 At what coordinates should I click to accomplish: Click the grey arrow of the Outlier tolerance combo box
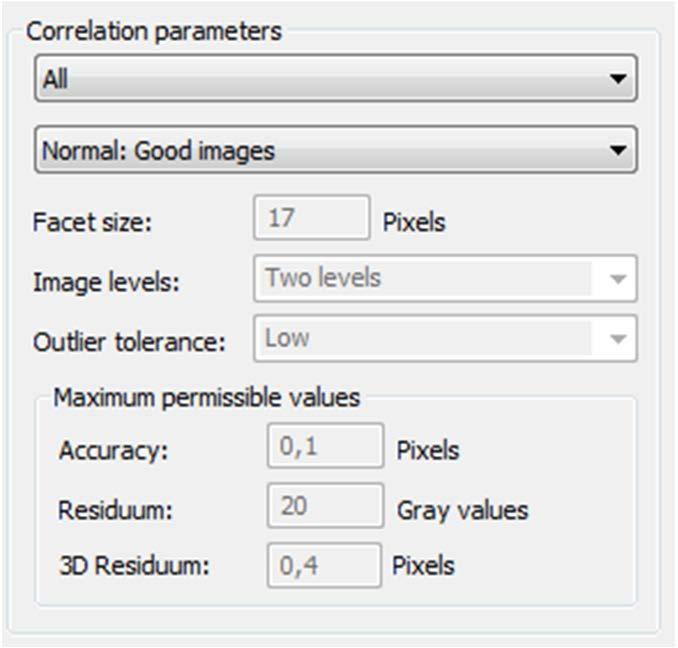617,339
